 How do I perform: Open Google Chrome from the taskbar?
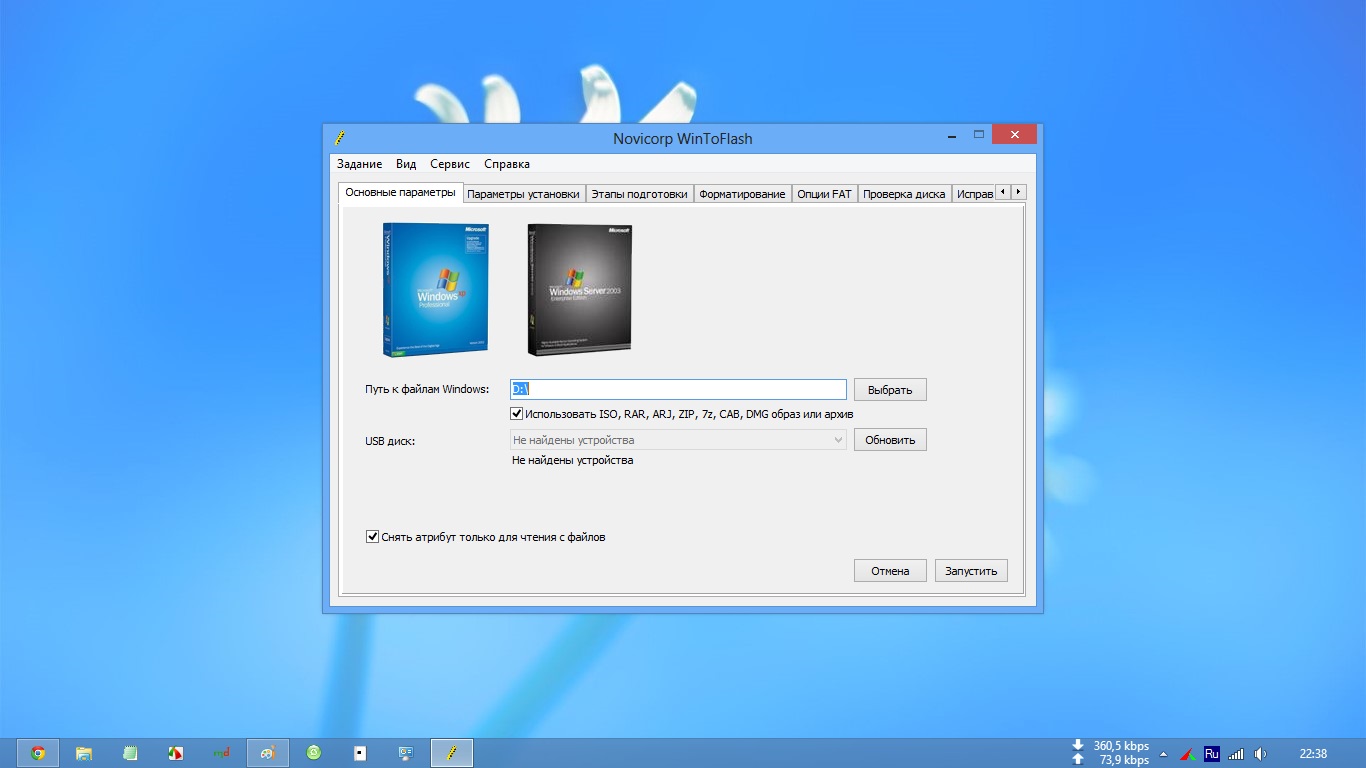click(x=38, y=753)
